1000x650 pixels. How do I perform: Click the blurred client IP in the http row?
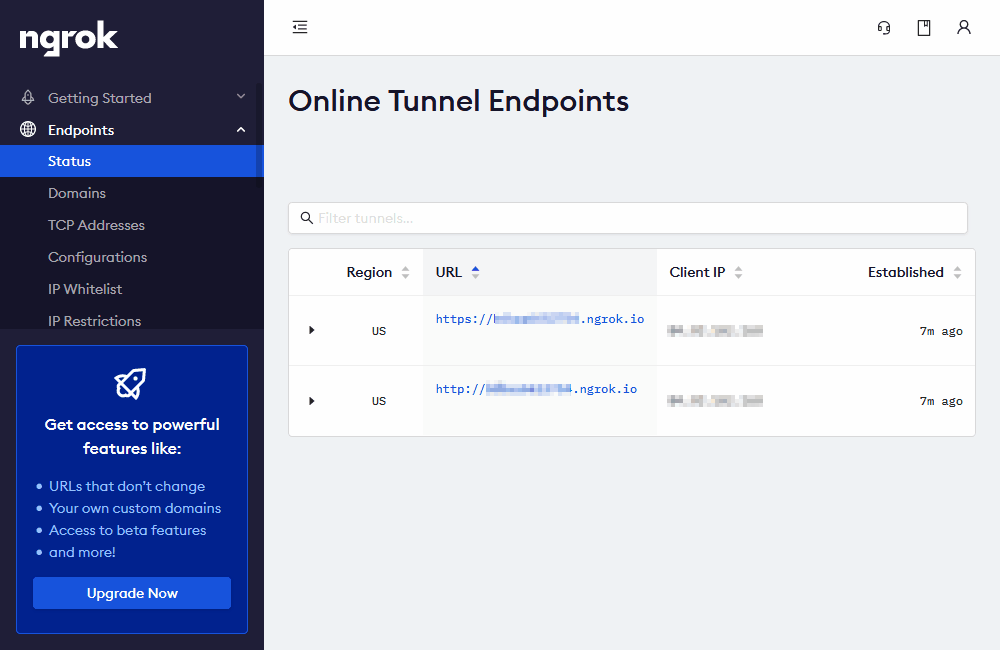click(715, 401)
